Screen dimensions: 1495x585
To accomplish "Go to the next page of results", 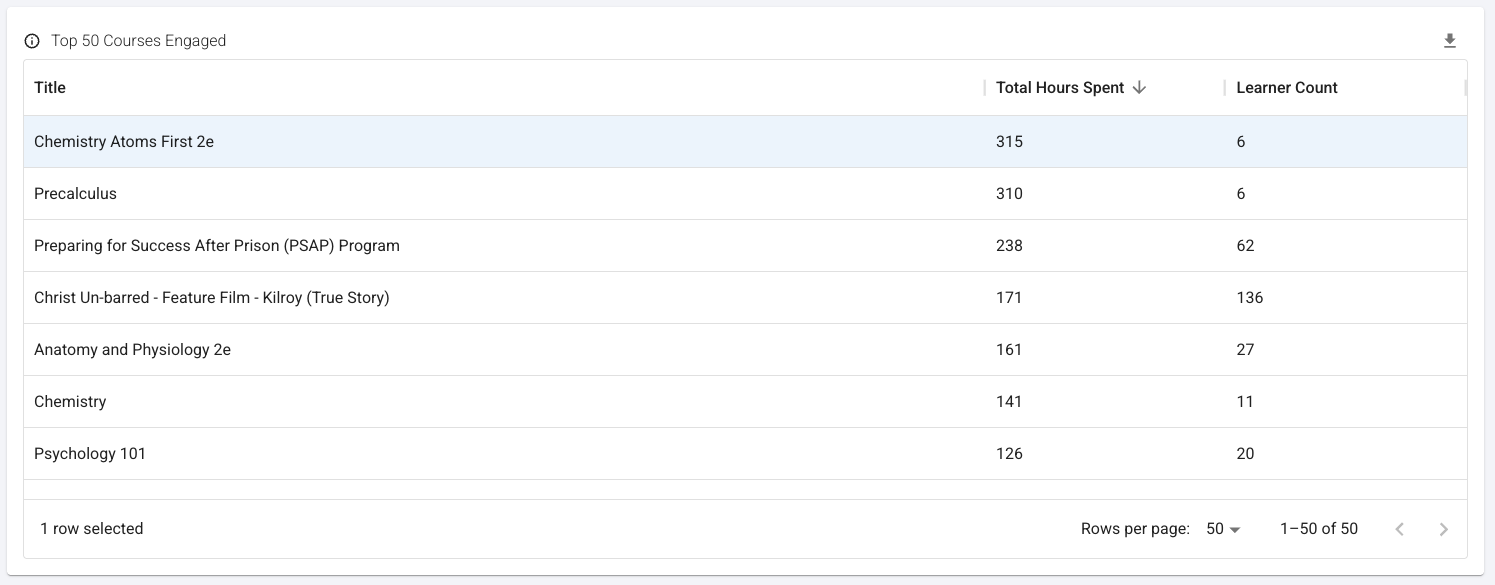I will tap(1443, 529).
